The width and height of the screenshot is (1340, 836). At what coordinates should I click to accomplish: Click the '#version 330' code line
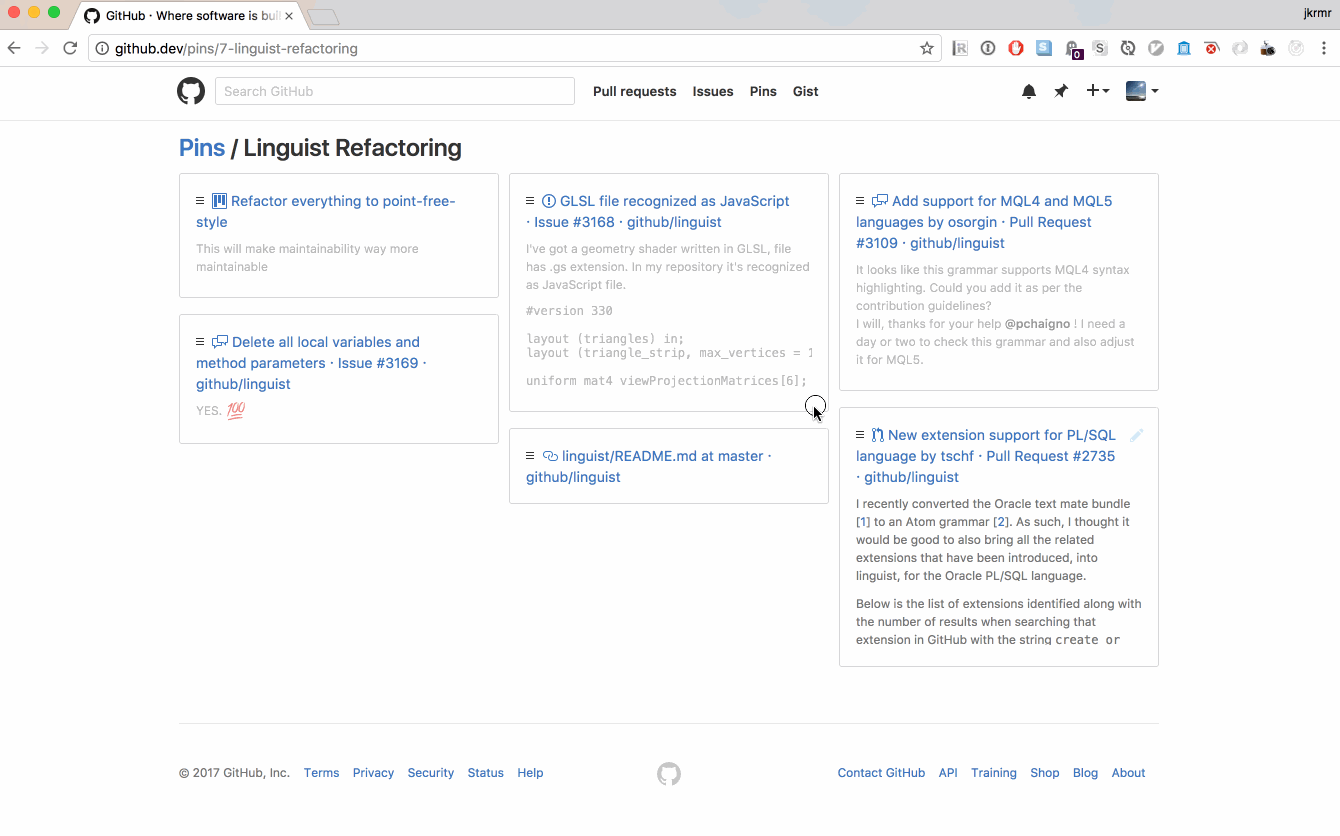click(x=569, y=311)
